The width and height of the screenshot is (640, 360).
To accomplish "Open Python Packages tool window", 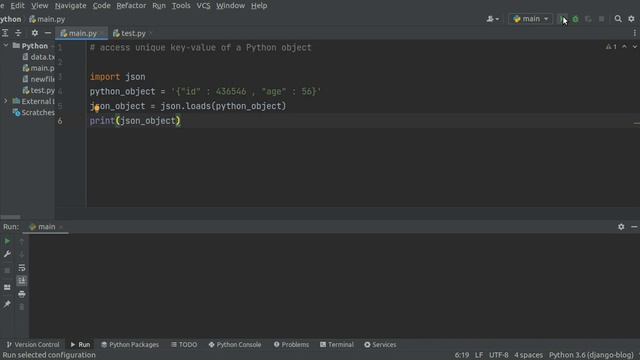I will [x=130, y=344].
